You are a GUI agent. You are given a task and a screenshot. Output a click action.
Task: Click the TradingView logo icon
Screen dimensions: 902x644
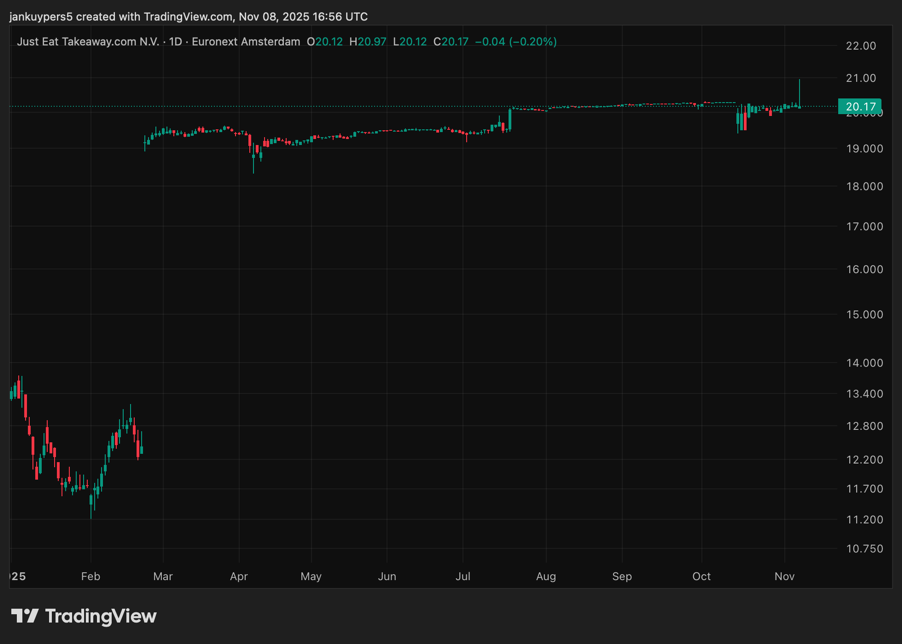click(x=25, y=616)
